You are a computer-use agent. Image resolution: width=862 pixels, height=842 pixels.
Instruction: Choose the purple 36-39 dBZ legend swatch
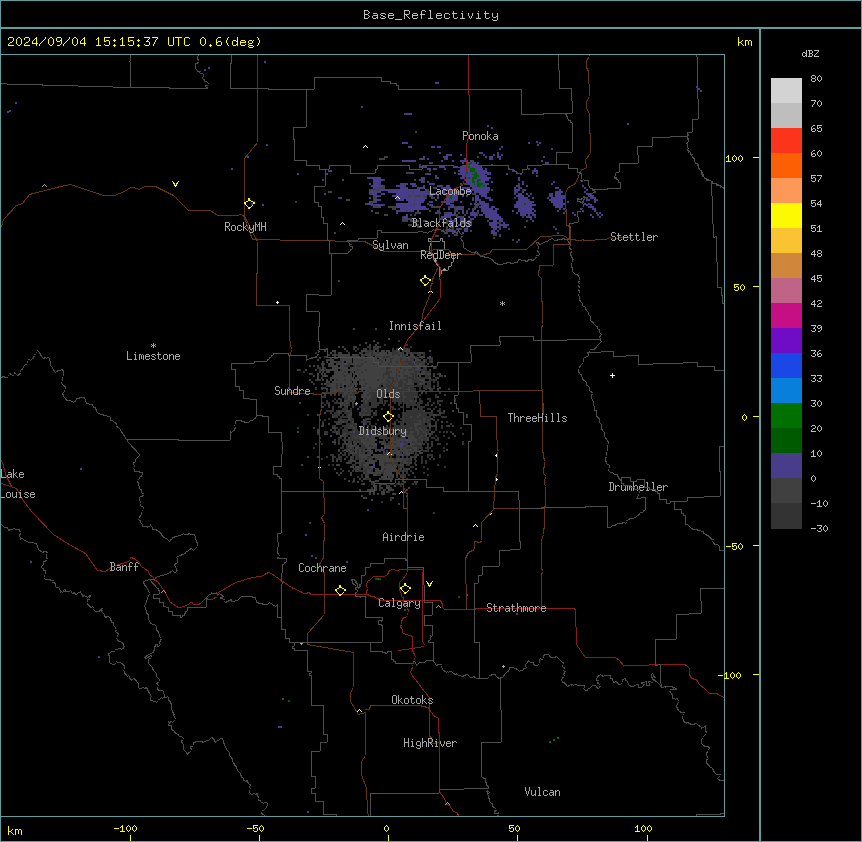click(x=786, y=341)
